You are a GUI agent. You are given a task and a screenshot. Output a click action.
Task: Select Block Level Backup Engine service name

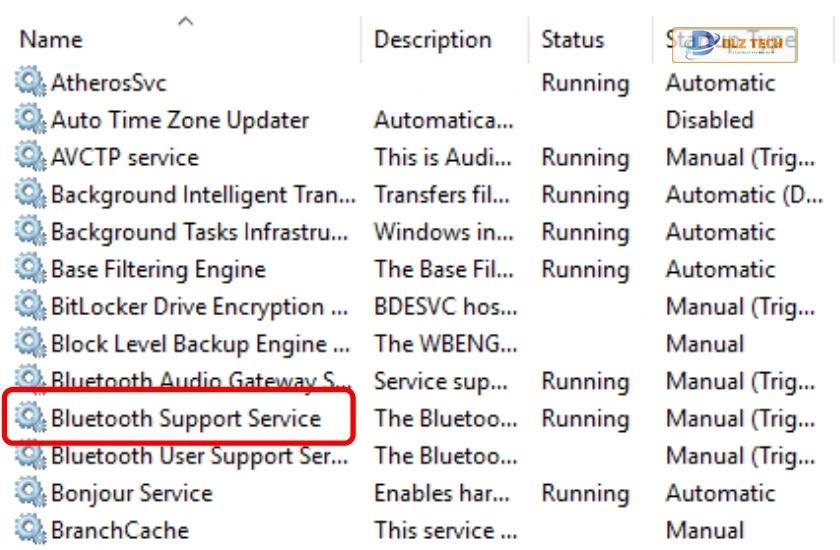(x=200, y=344)
